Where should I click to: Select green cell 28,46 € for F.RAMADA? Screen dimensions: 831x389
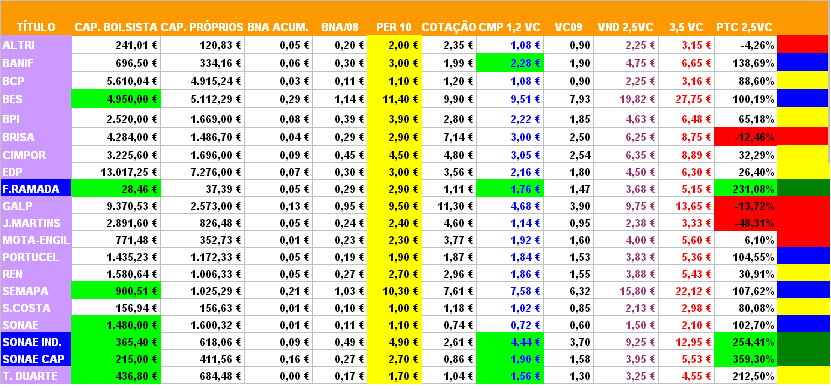coord(115,188)
